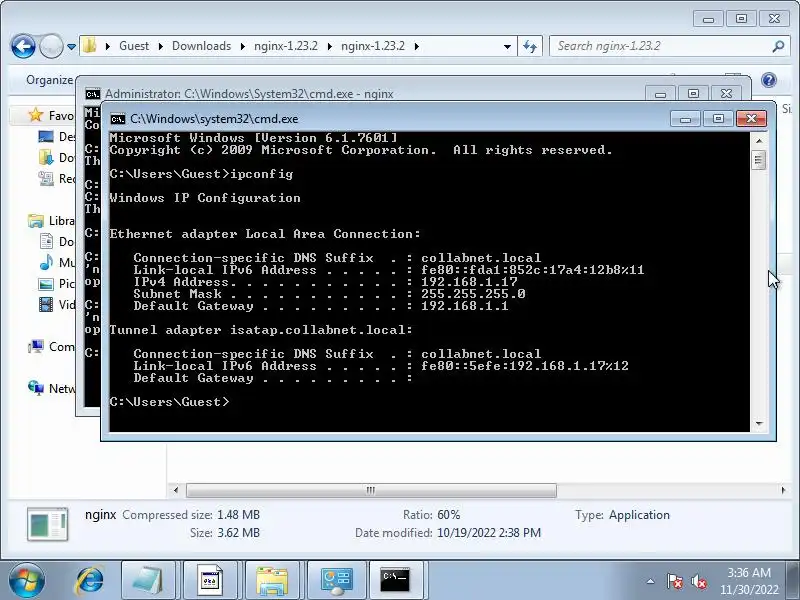Click the IPv4 address 192.168.1.17 line
This screenshot has width=800, height=600.
tap(326, 282)
